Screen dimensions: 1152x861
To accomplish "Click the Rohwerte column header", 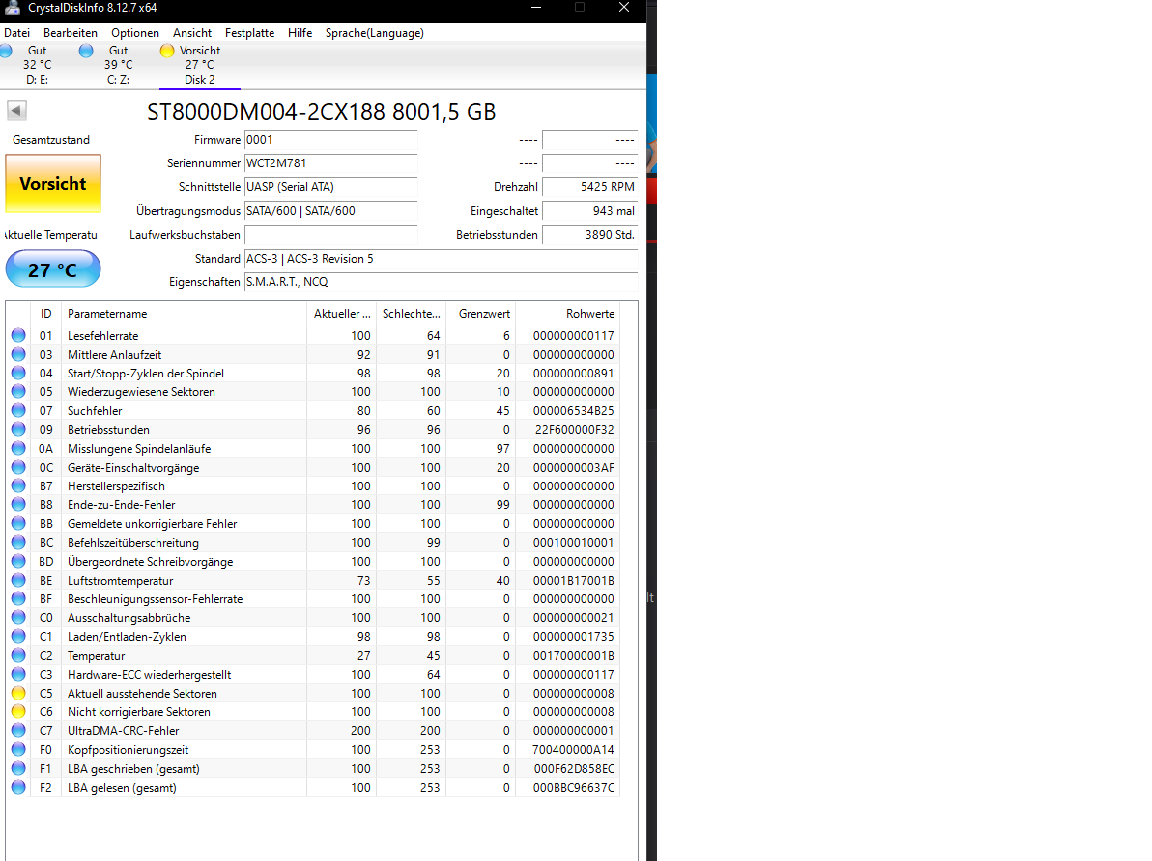I will point(567,314).
